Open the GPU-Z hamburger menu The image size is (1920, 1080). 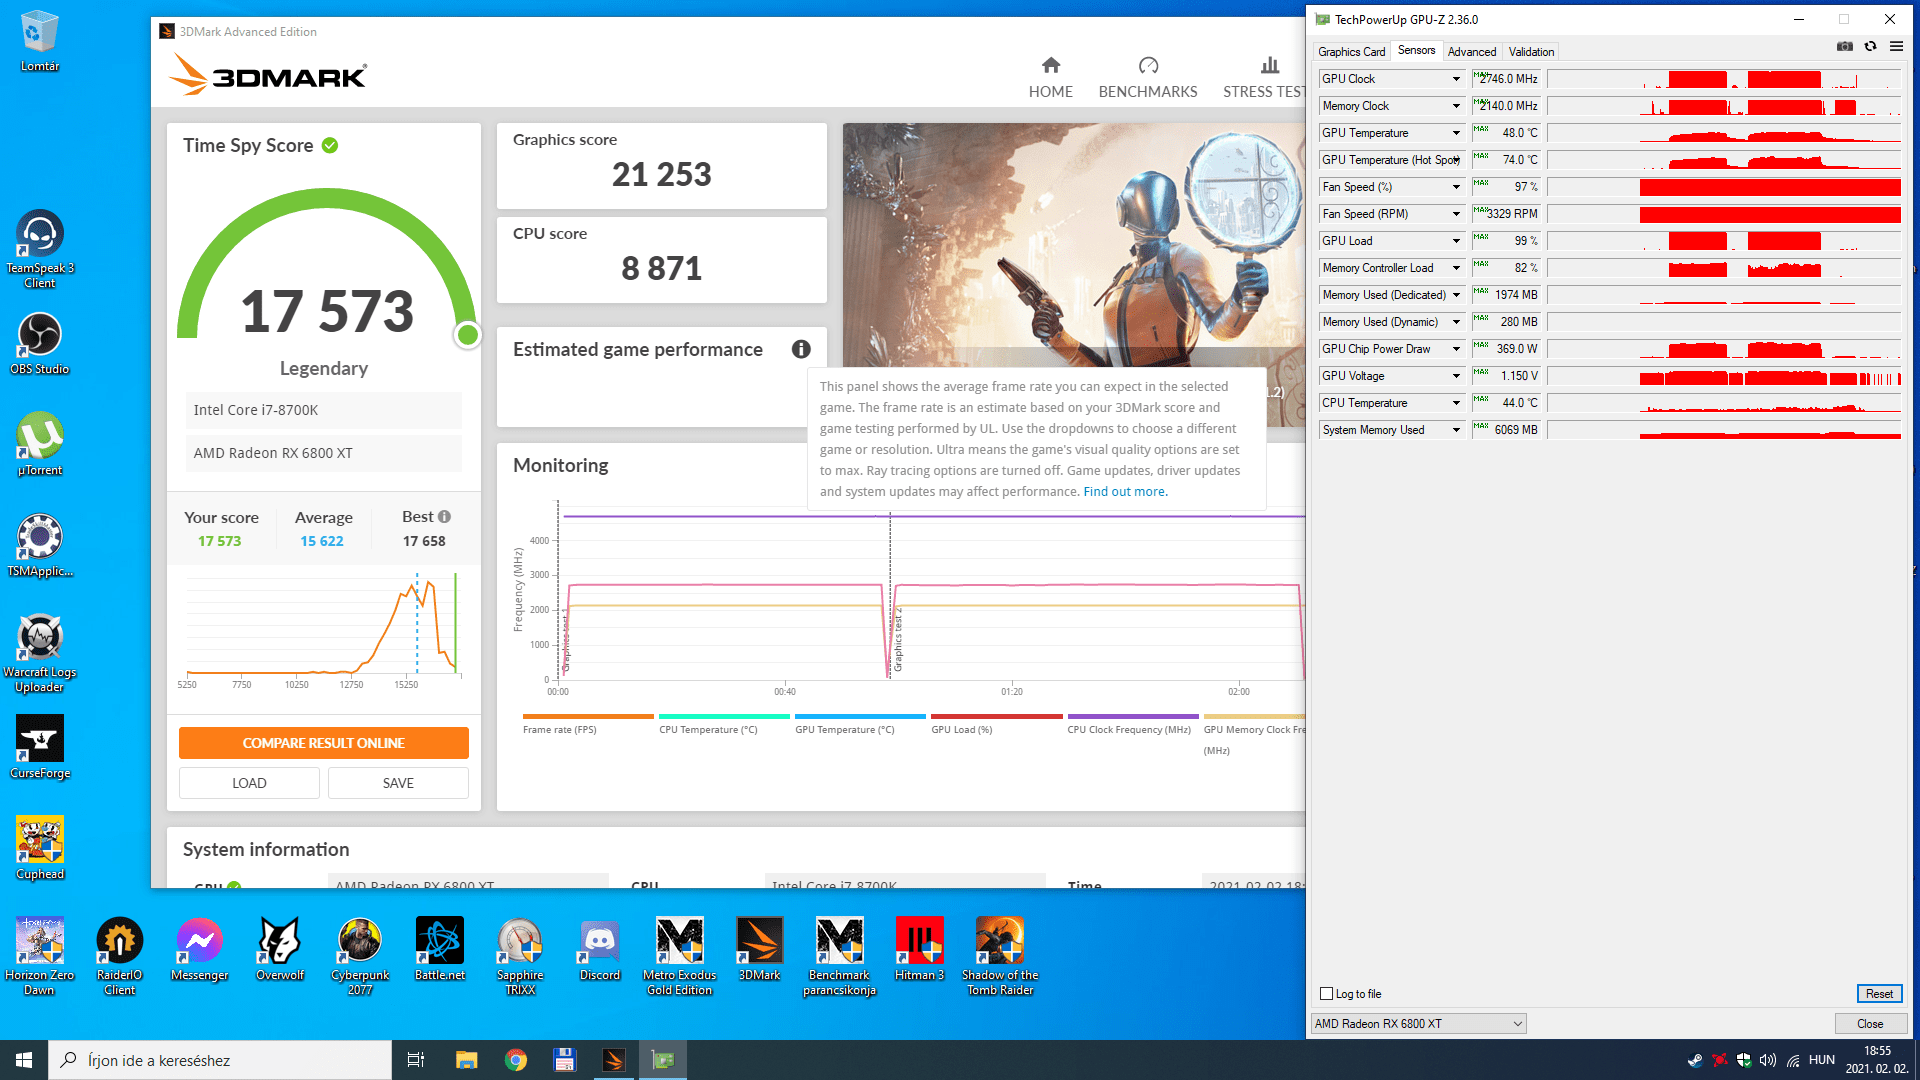coord(1896,46)
